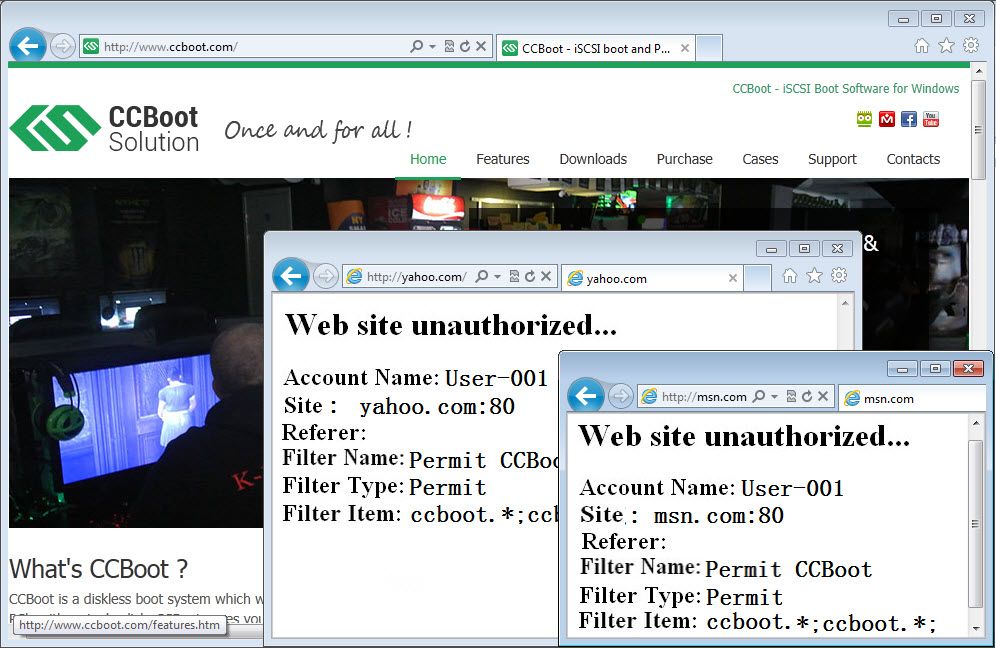Open a new tab in yahoo.com window

(x=757, y=278)
